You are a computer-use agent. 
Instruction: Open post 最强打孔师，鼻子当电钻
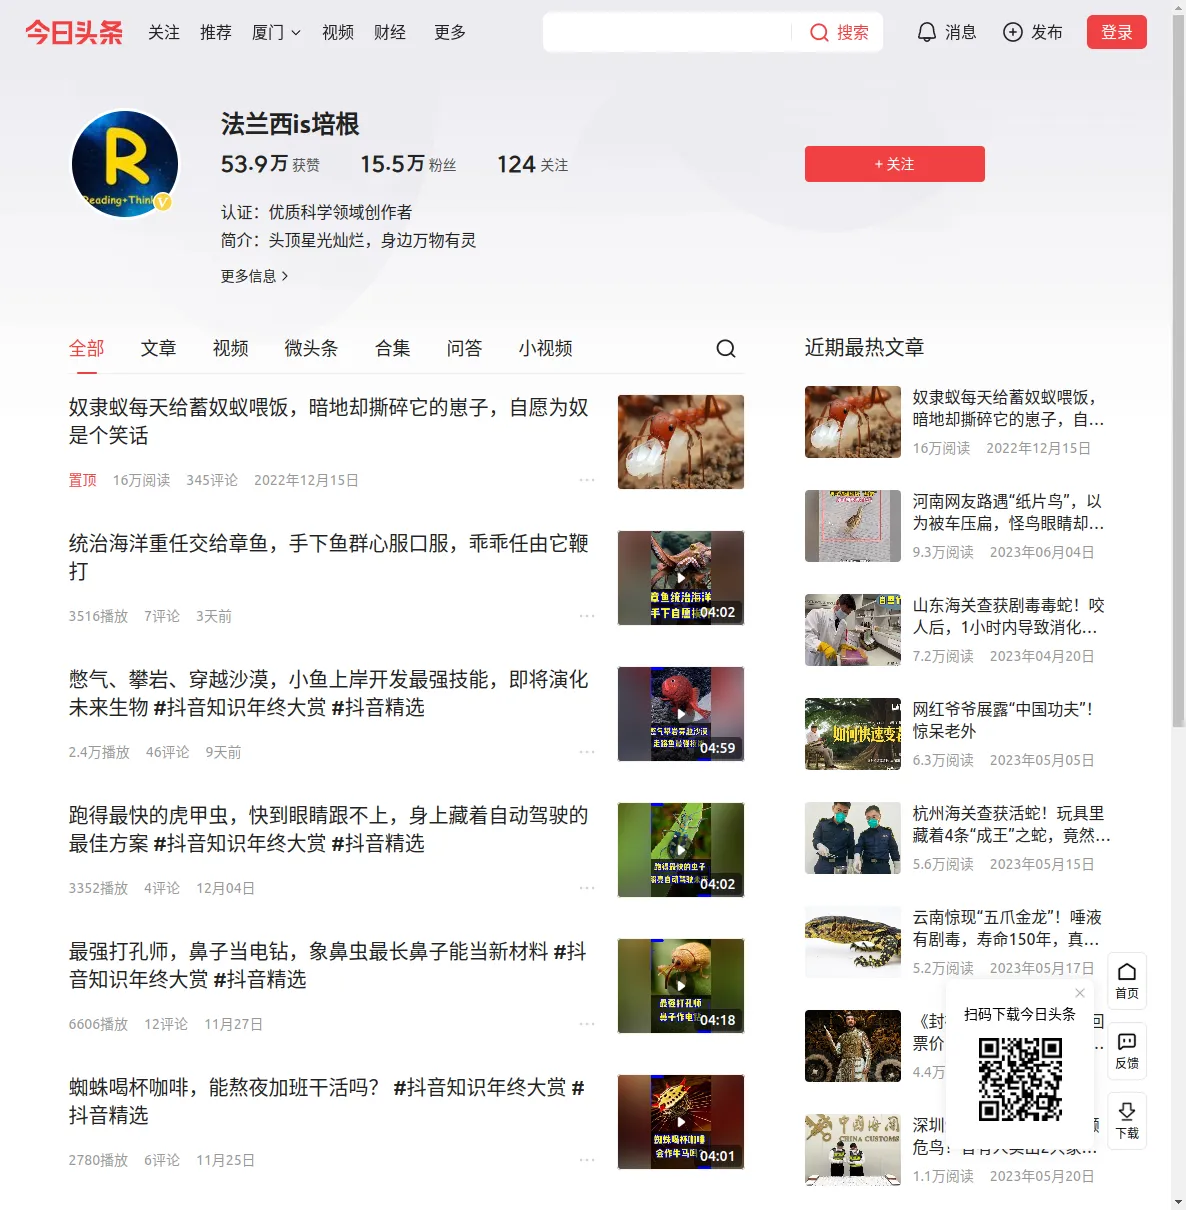pyautogui.click(x=329, y=965)
